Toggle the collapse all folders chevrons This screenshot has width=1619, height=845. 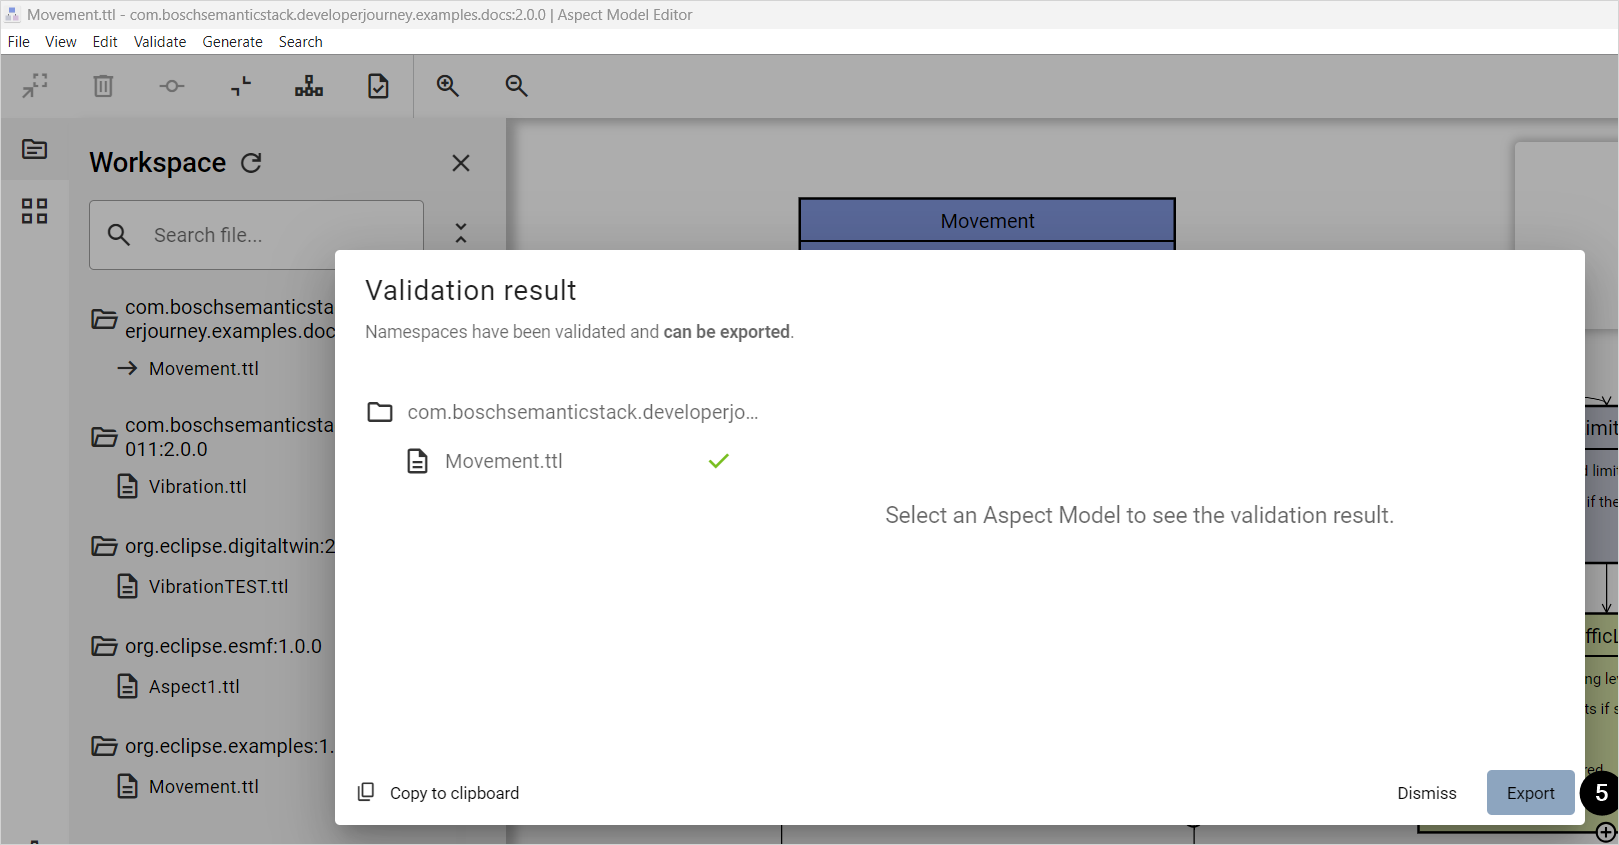pos(460,233)
